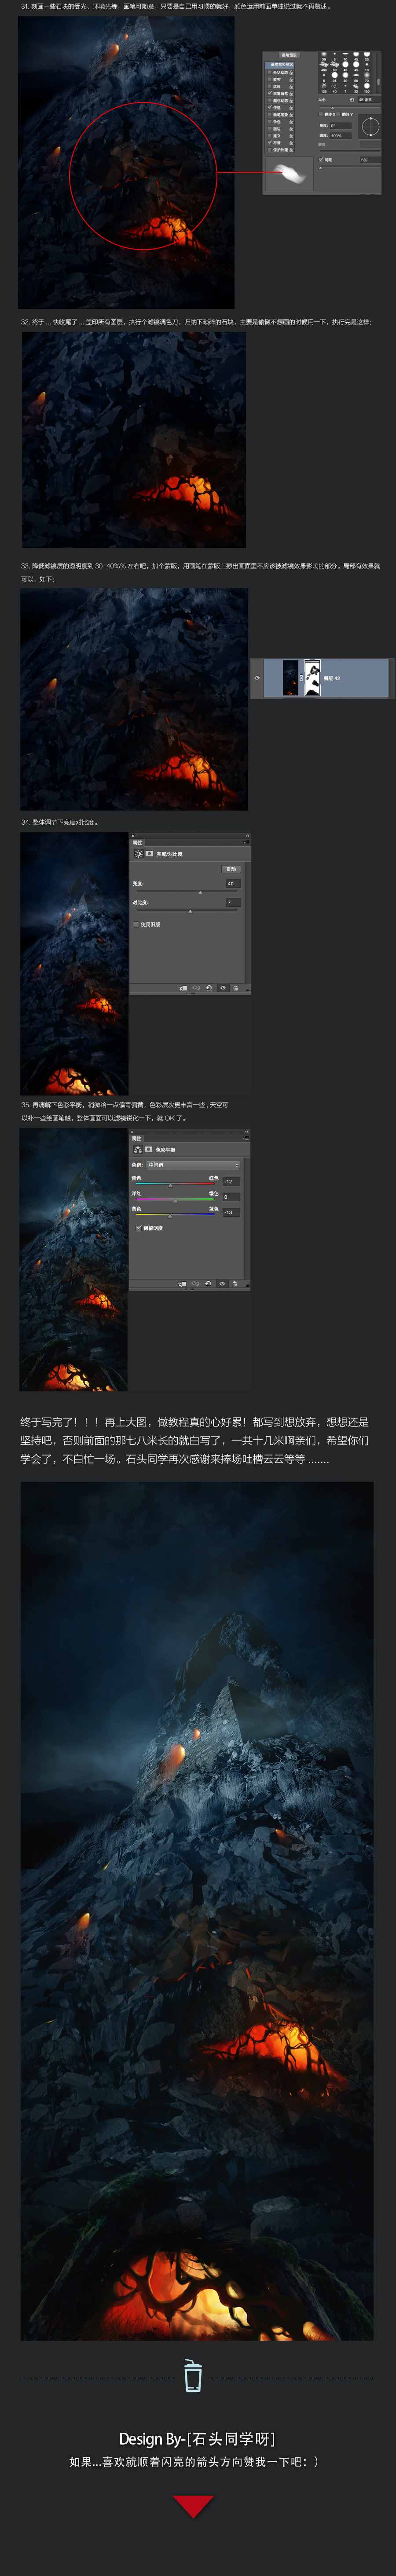
Task: Select the 画笔笔尖形状 brush tip shape row
Action: (x=280, y=65)
